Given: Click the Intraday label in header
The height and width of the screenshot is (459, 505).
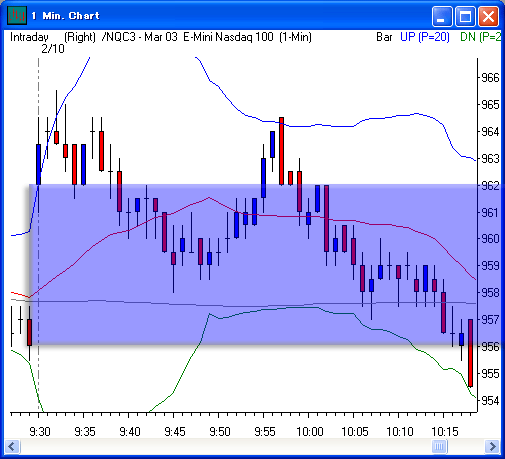Looking at the screenshot, I should (x=29, y=37).
